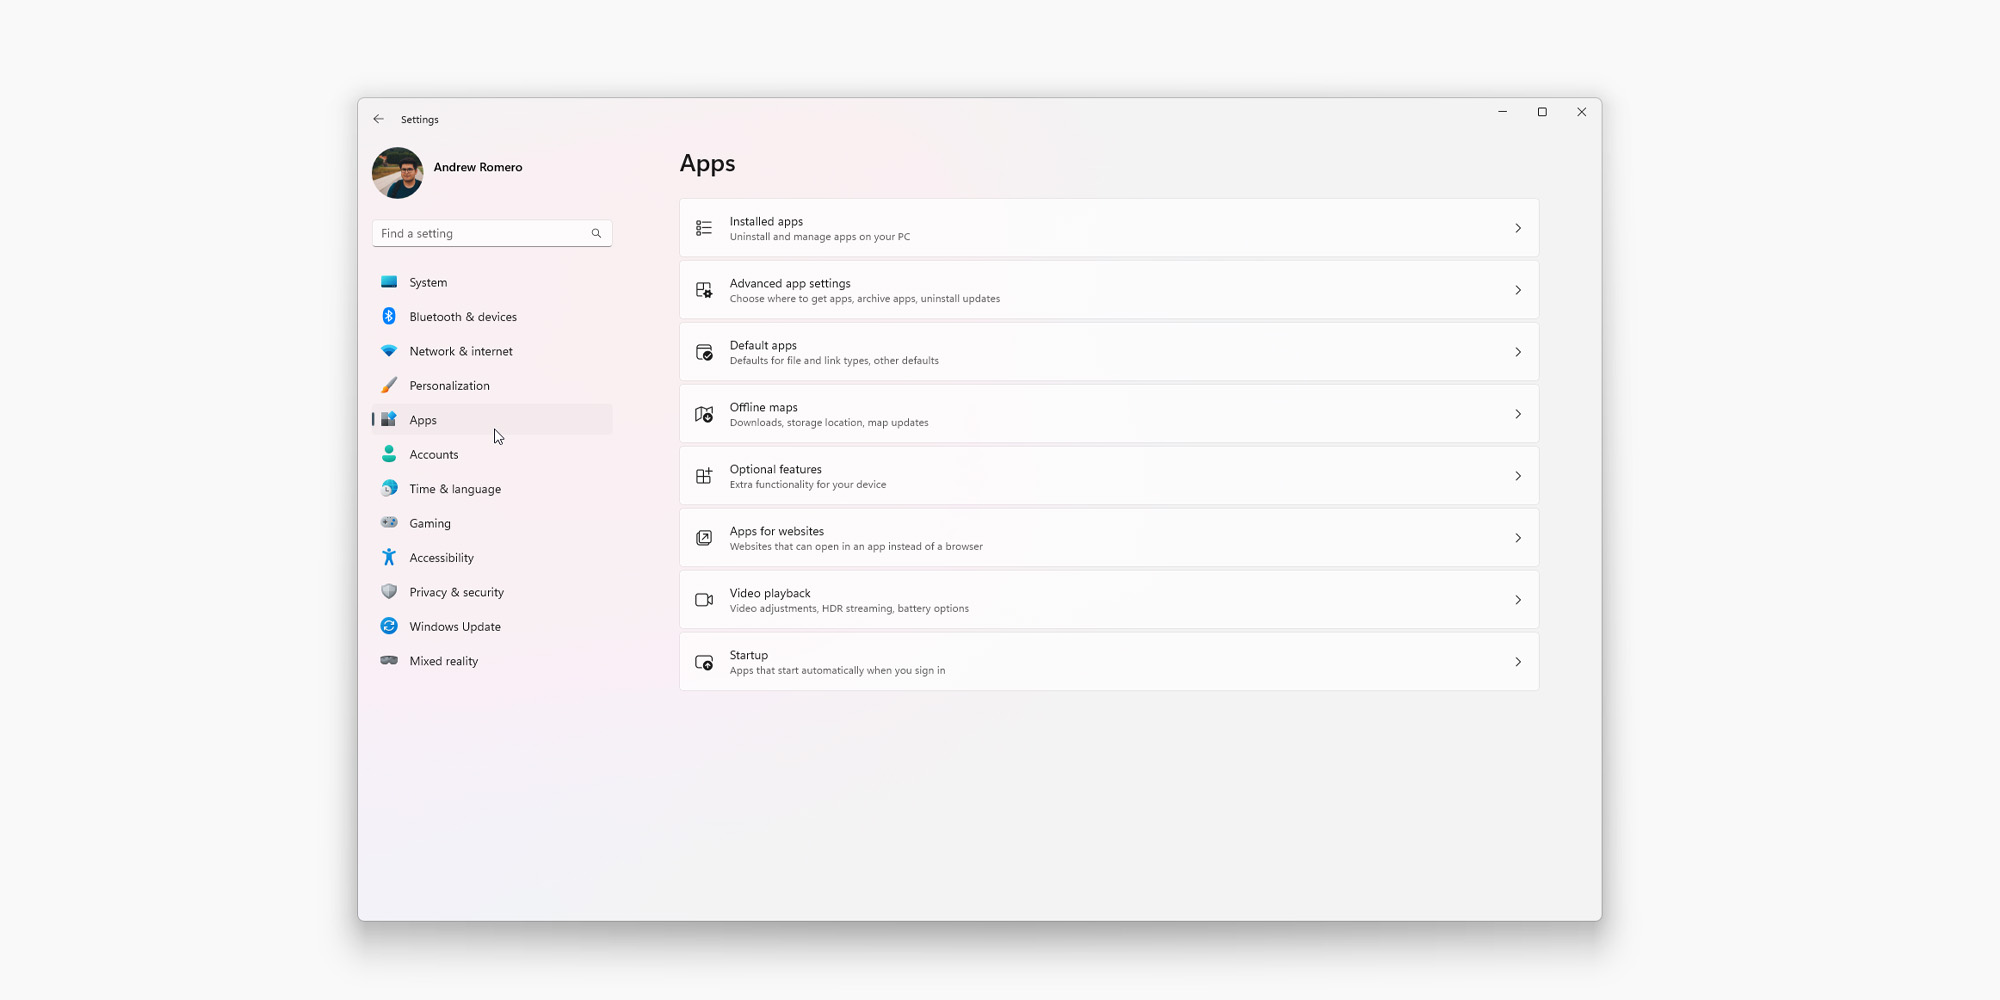
Task: Click the Windows Update sync icon
Action: point(389,626)
